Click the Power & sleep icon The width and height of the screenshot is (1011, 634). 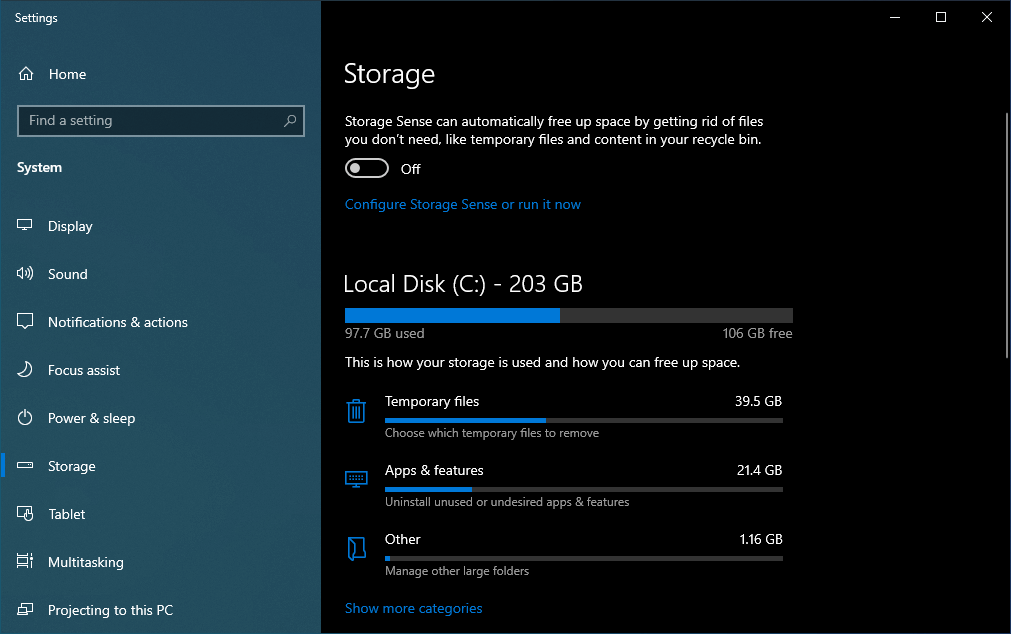25,417
